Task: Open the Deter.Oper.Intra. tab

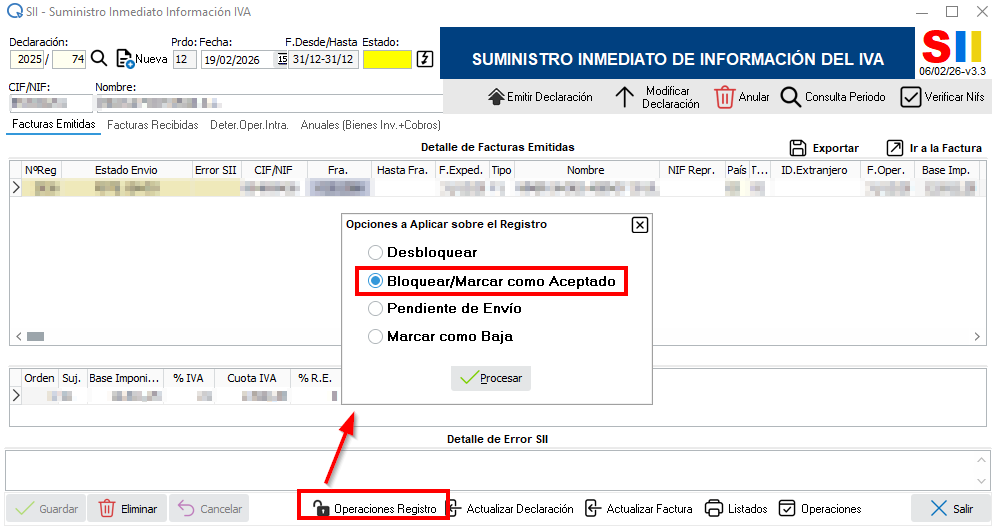Action: 249,125
